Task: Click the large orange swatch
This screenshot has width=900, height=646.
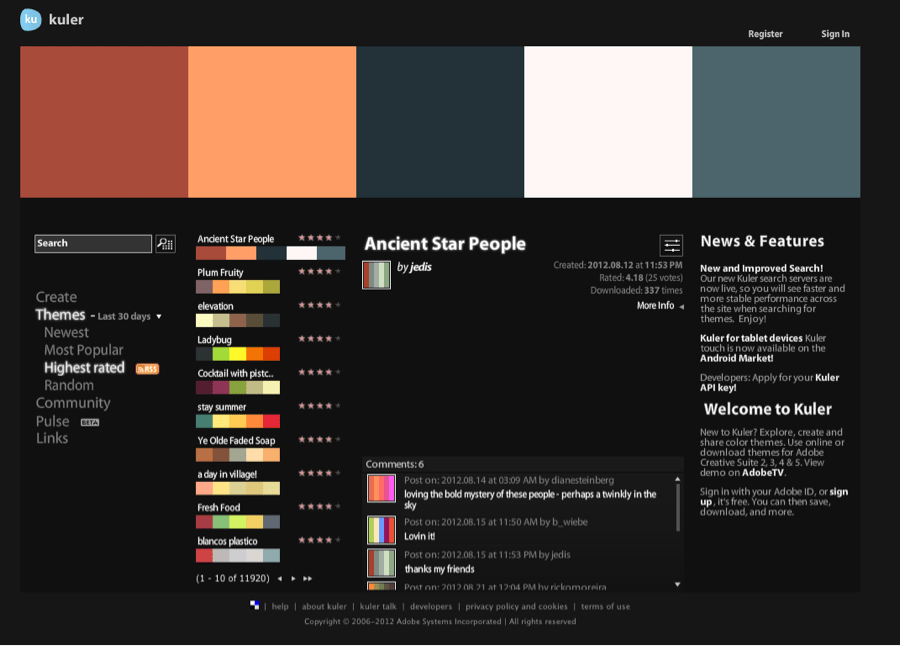Action: tap(272, 122)
